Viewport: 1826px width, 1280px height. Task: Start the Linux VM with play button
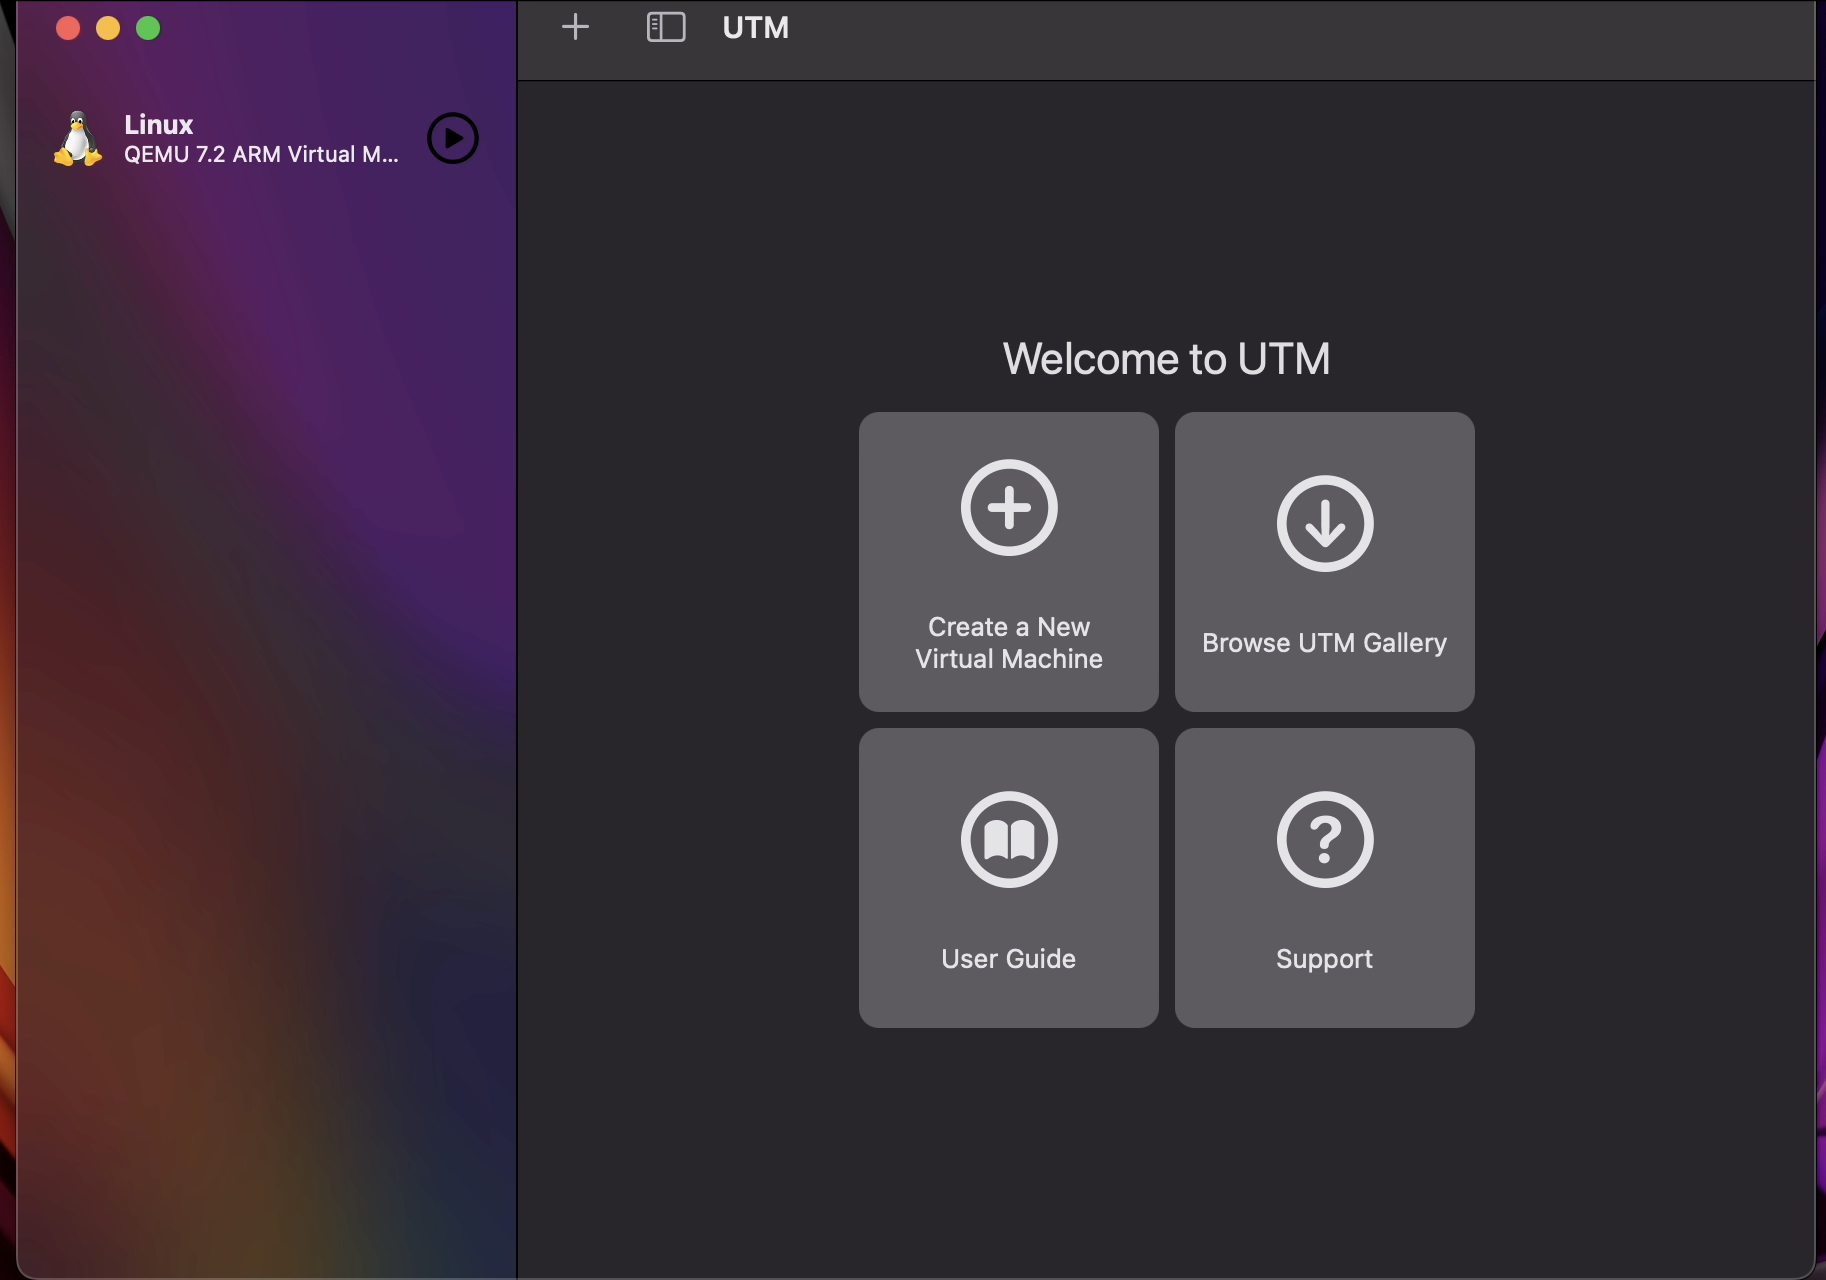[453, 138]
